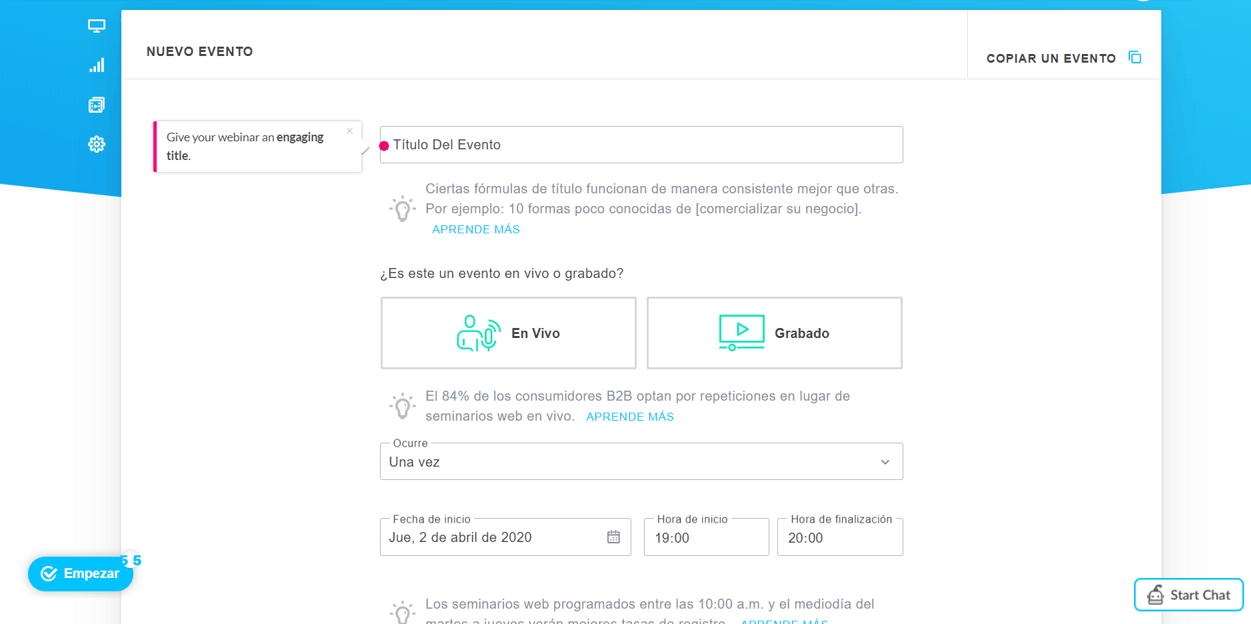Open the calendar icon in Fecha de inicio
This screenshot has width=1251, height=624.
point(613,537)
